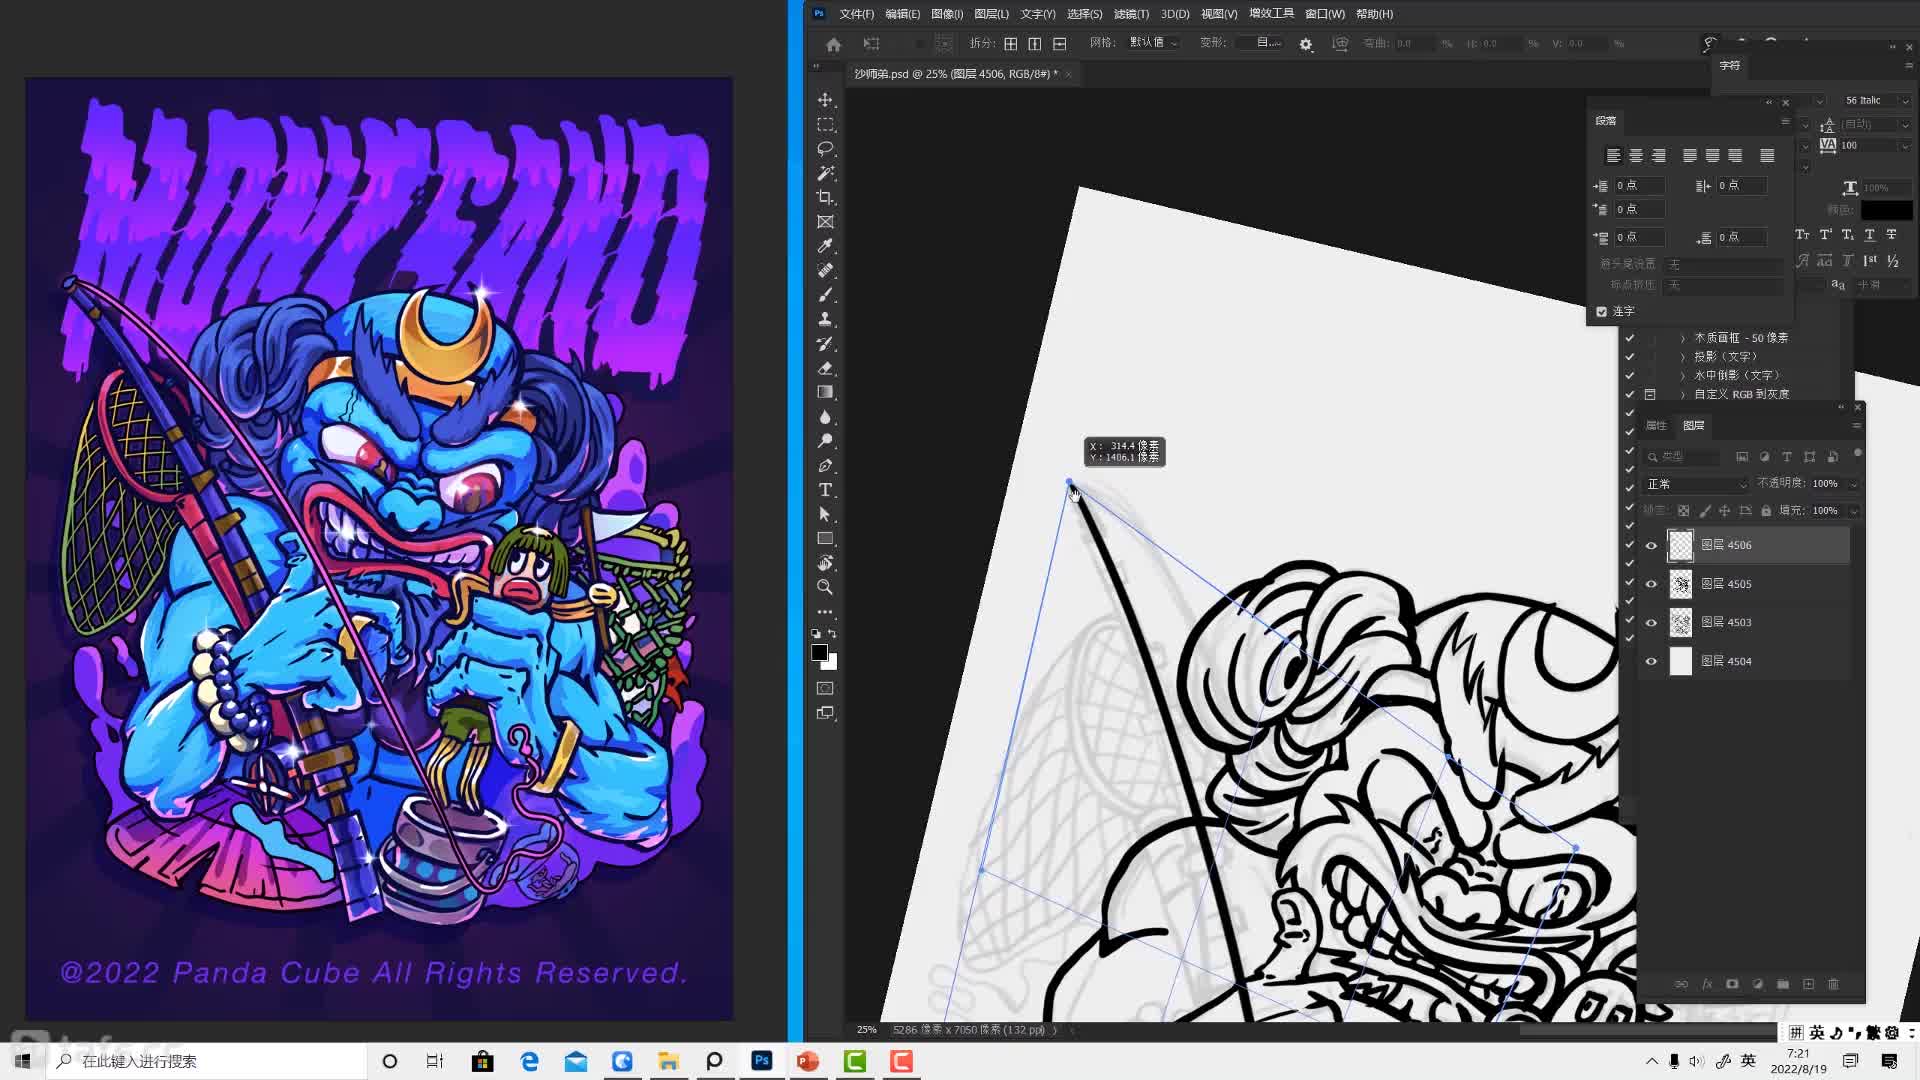Click split warp vertically icon

(x=1035, y=44)
